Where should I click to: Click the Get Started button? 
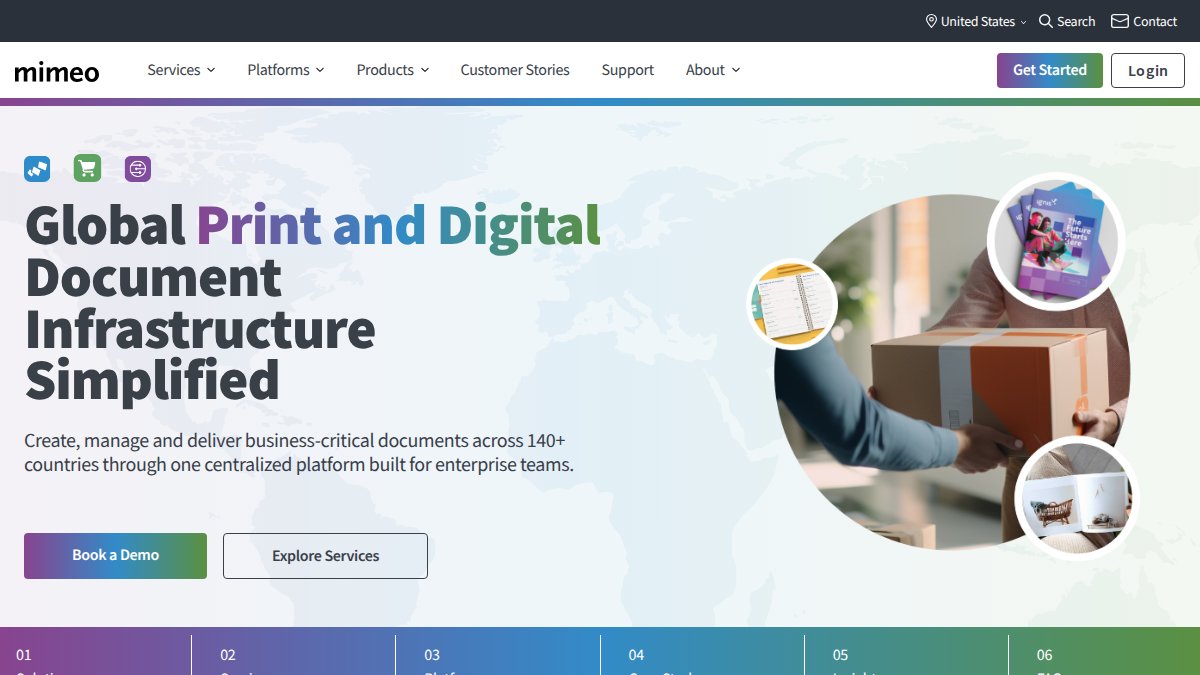1050,70
